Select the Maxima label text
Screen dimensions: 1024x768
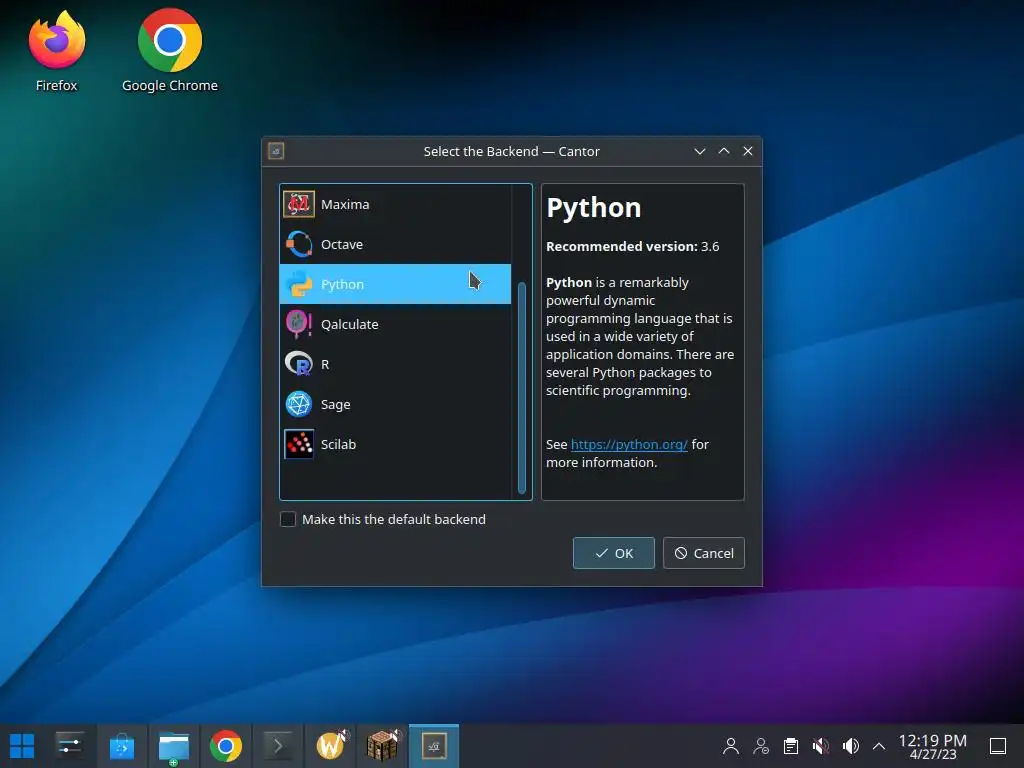[x=345, y=204]
